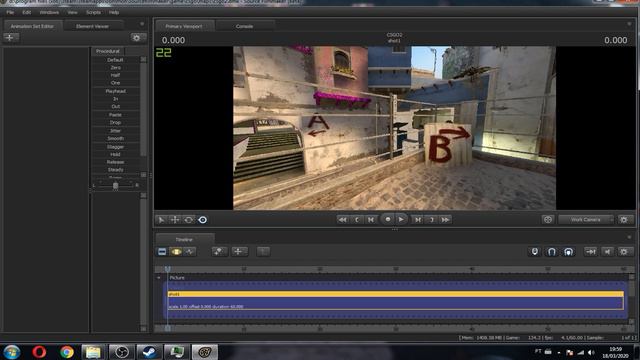
Task: Choose the viewport screen manipulator tool
Action: click(x=202, y=220)
